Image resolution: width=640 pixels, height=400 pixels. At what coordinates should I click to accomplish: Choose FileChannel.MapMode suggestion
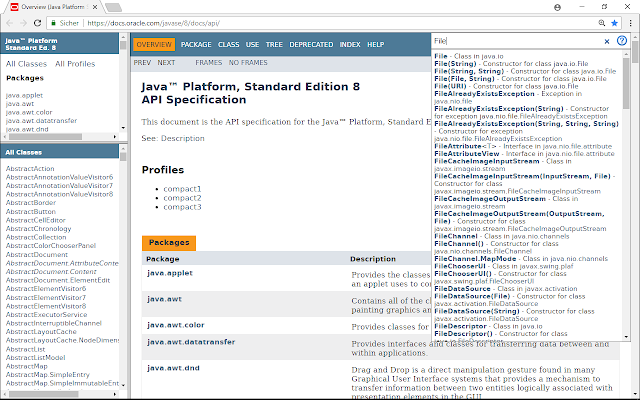pos(521,258)
